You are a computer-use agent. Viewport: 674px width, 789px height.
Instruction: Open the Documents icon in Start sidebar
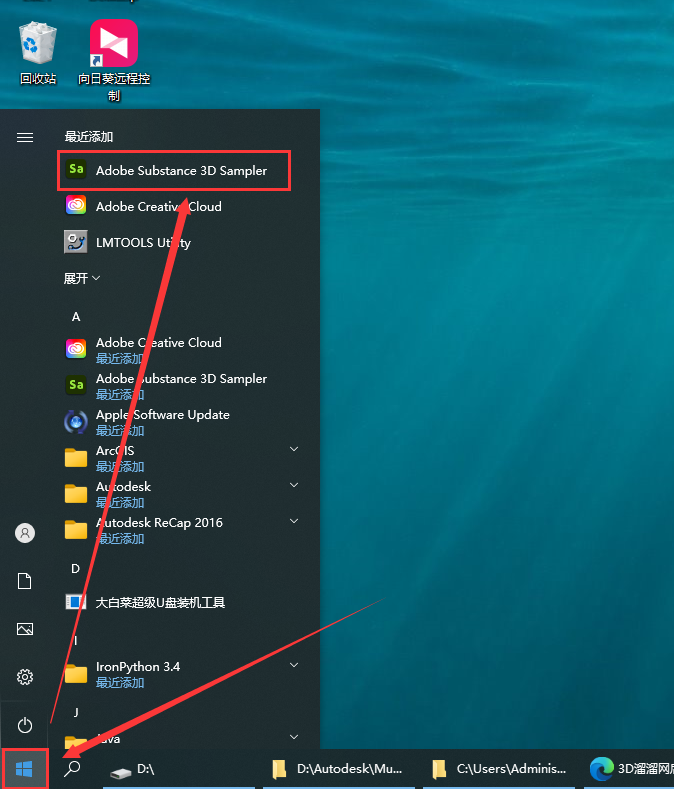point(25,581)
